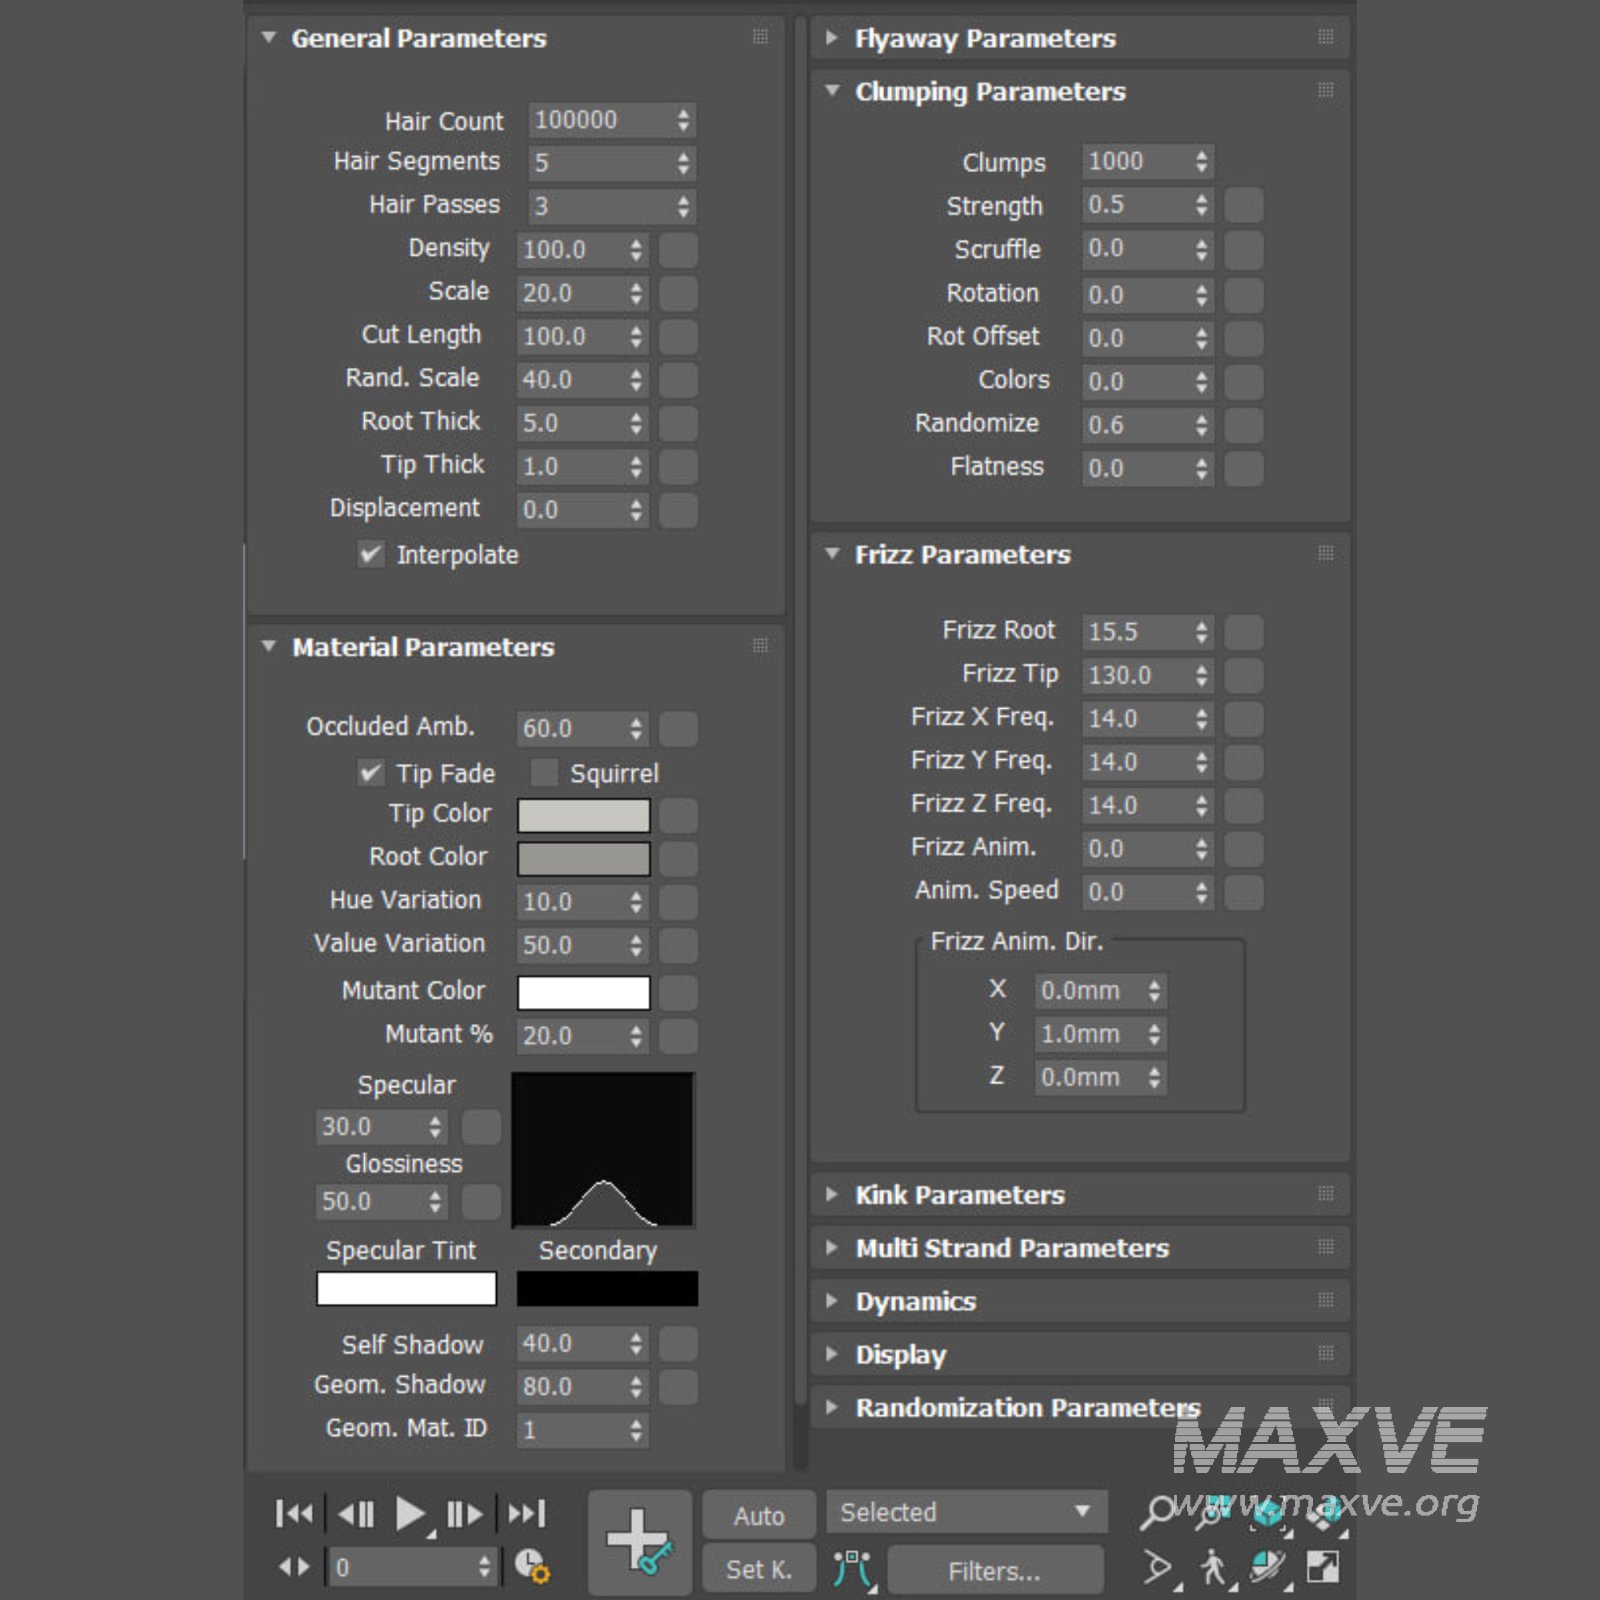
Task: Open the Root Color swatch
Action: [583, 858]
